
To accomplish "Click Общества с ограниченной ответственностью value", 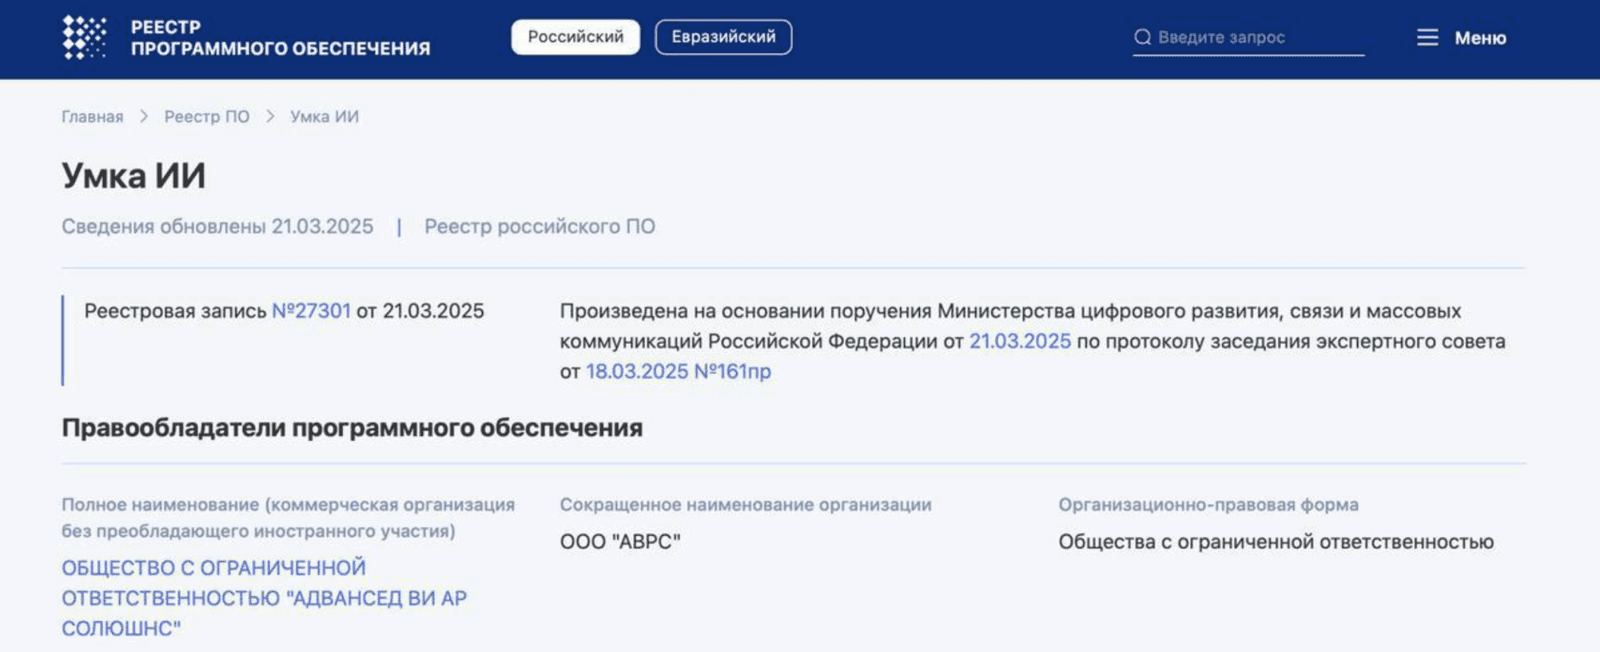I will tap(1276, 542).
